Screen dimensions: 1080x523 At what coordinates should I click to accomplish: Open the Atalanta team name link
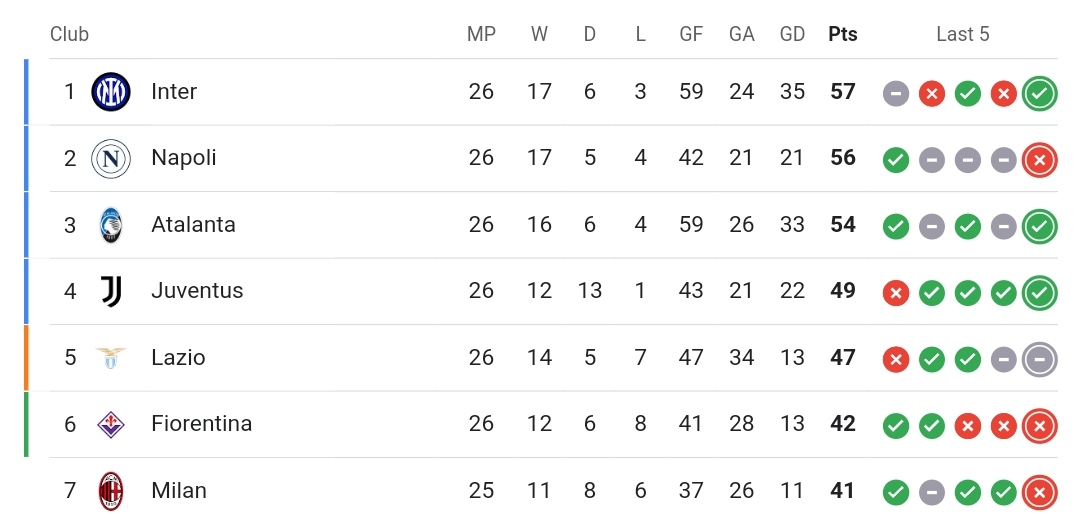(194, 225)
